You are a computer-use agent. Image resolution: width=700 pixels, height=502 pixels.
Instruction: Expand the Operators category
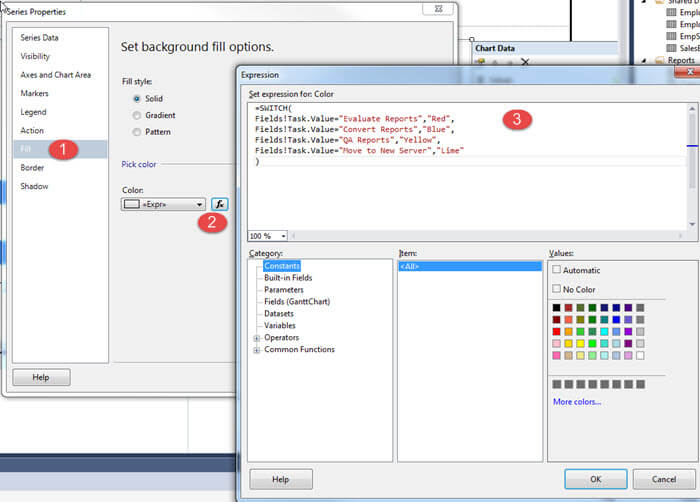click(x=257, y=338)
